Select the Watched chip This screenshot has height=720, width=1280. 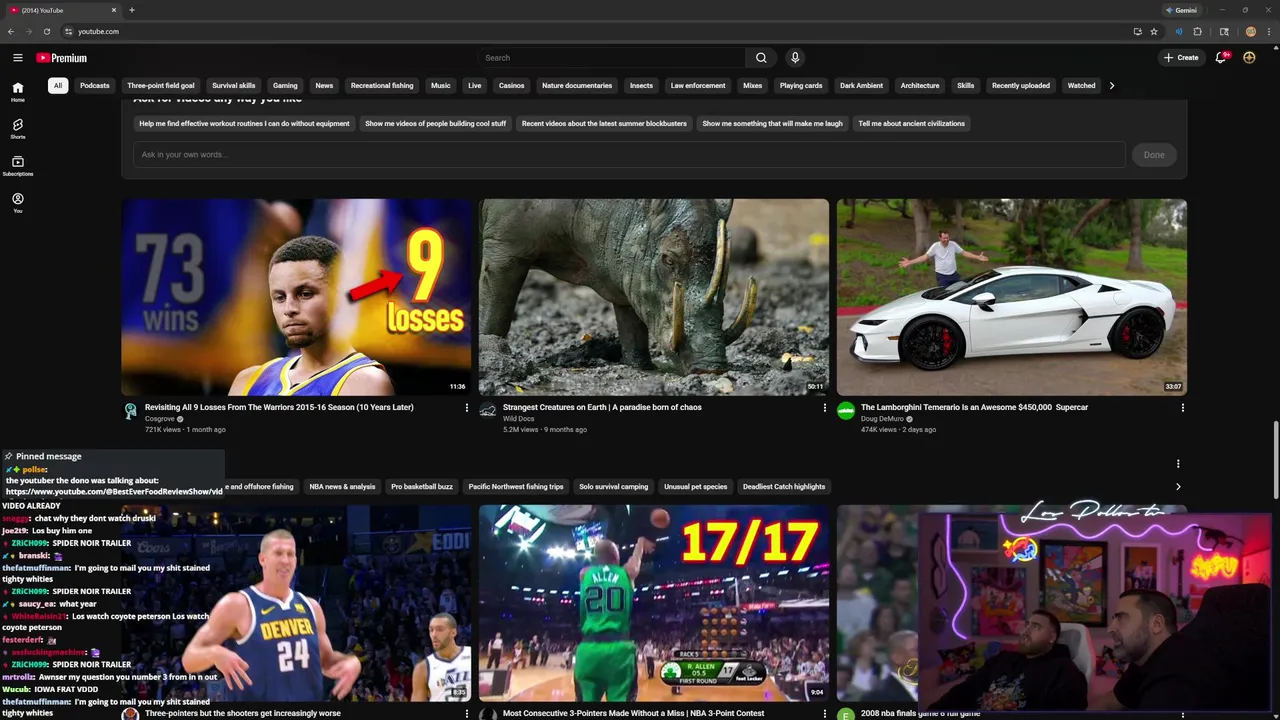pos(1082,86)
